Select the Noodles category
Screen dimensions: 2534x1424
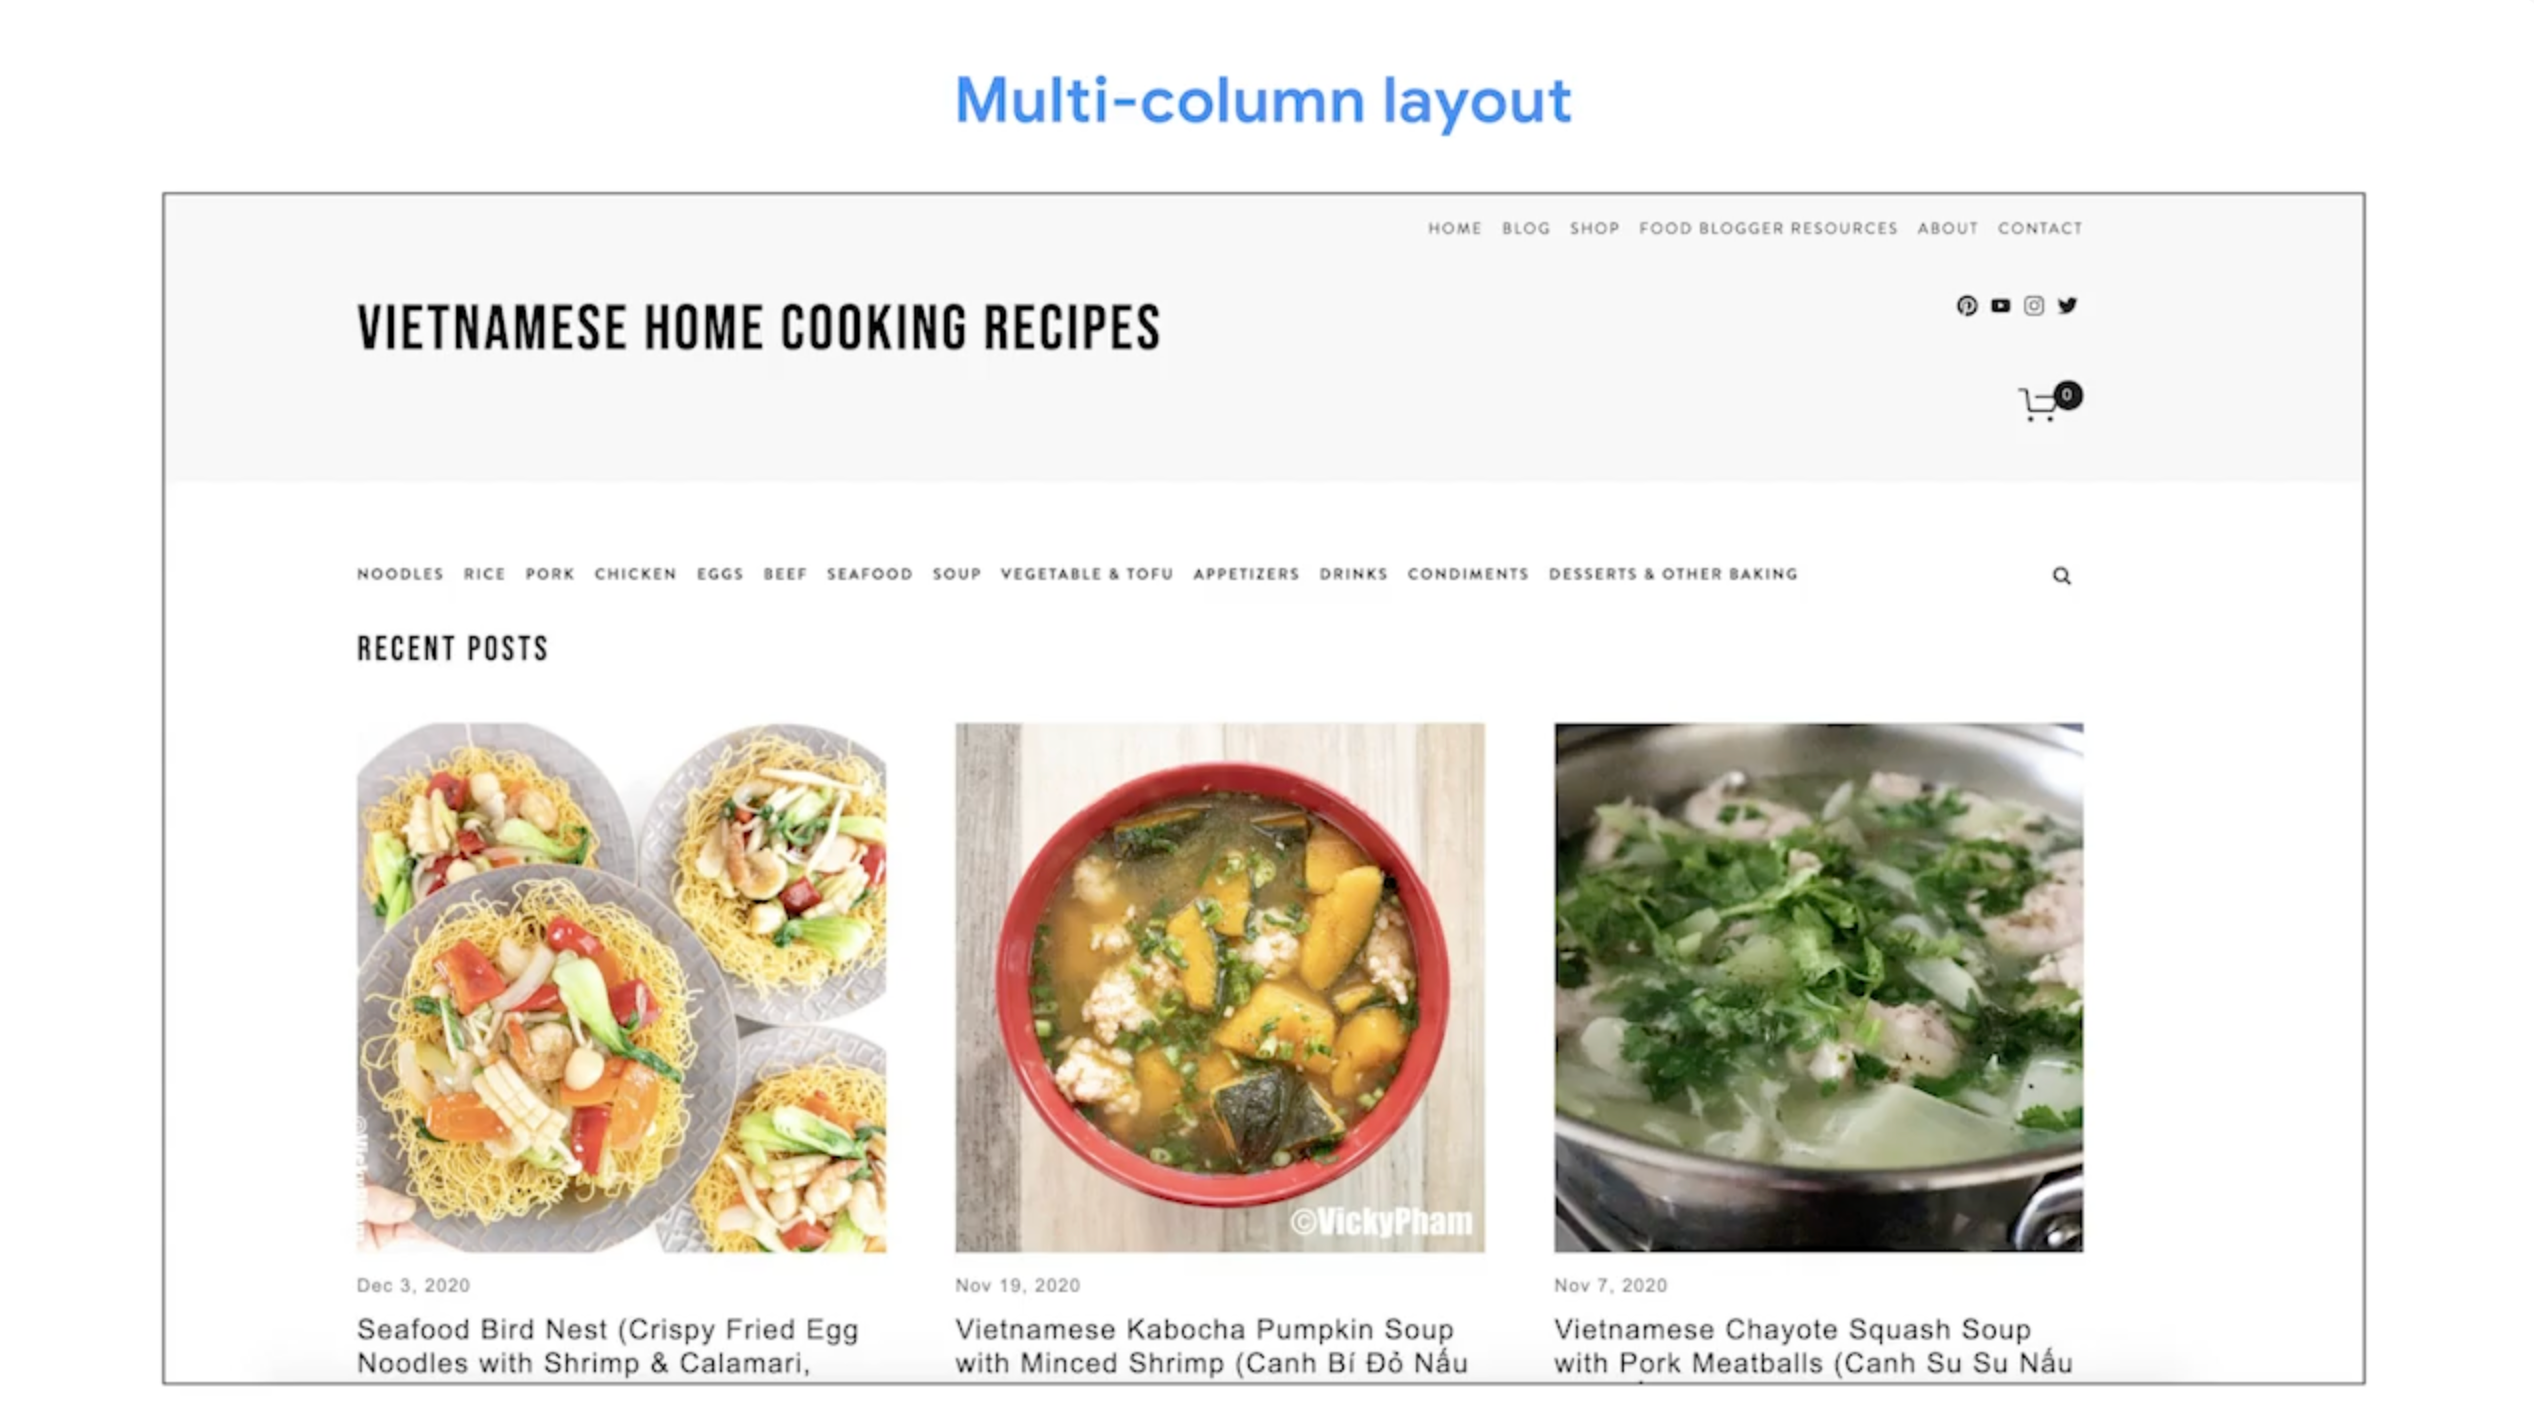400,574
